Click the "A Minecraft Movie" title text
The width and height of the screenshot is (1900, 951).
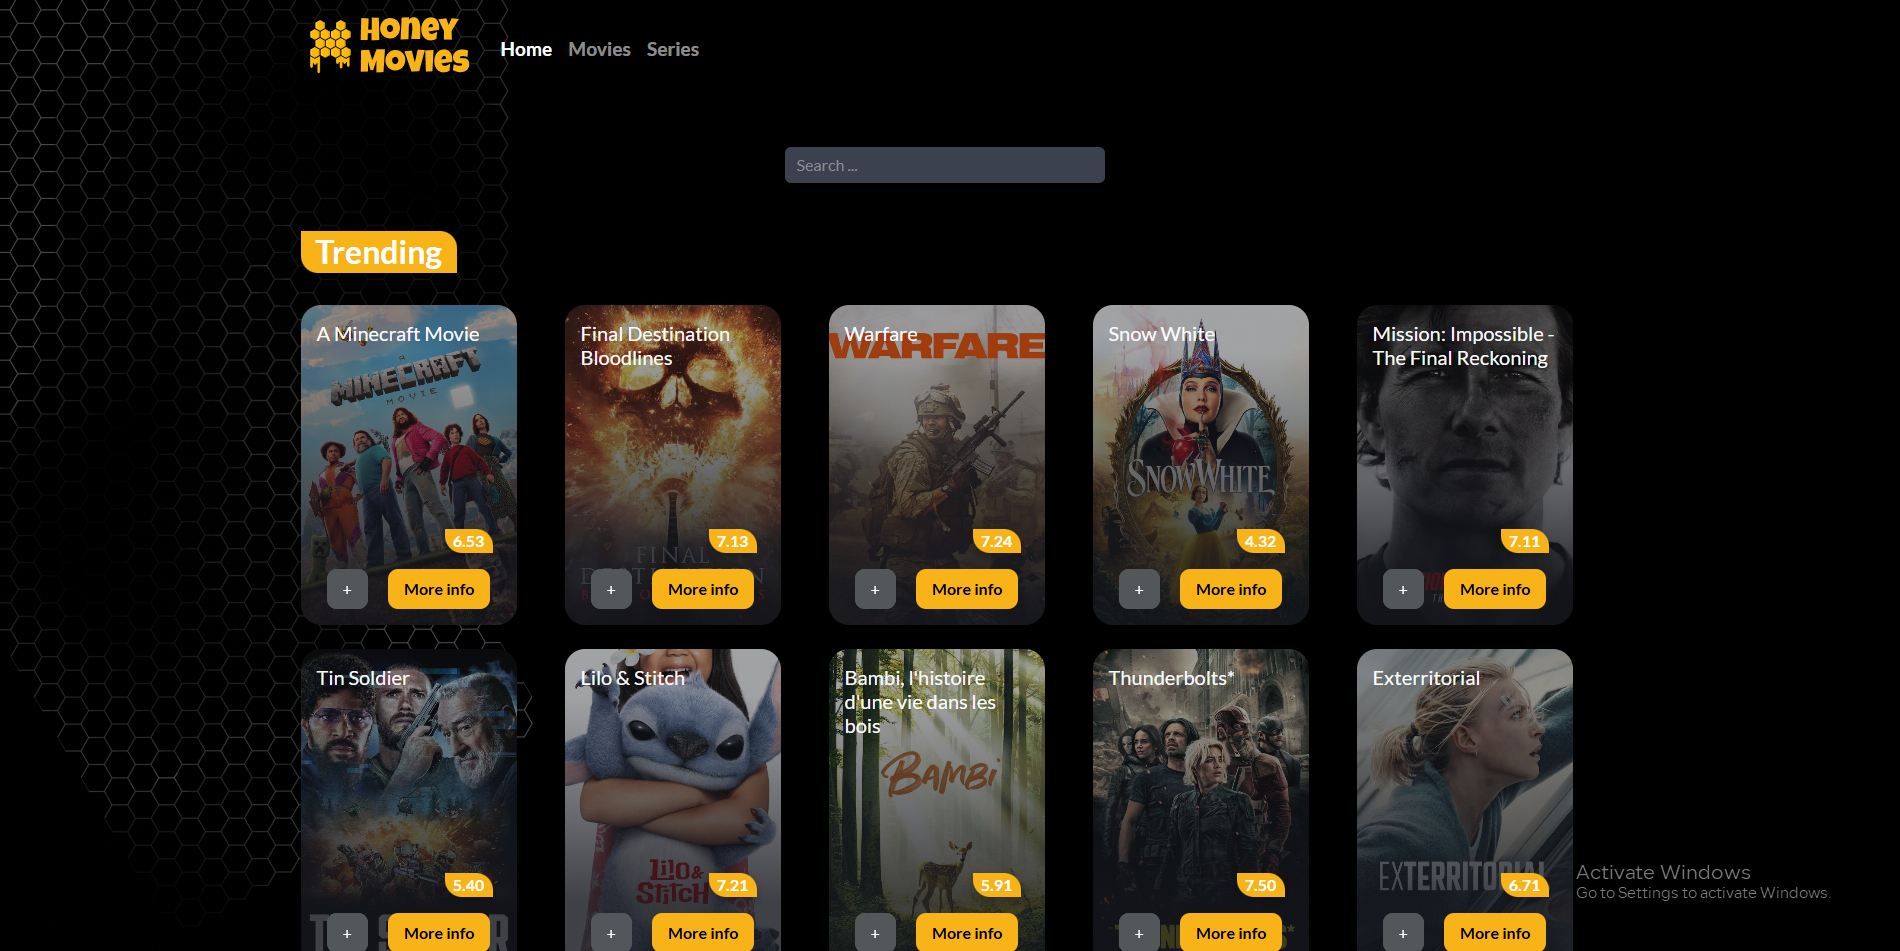click(398, 334)
